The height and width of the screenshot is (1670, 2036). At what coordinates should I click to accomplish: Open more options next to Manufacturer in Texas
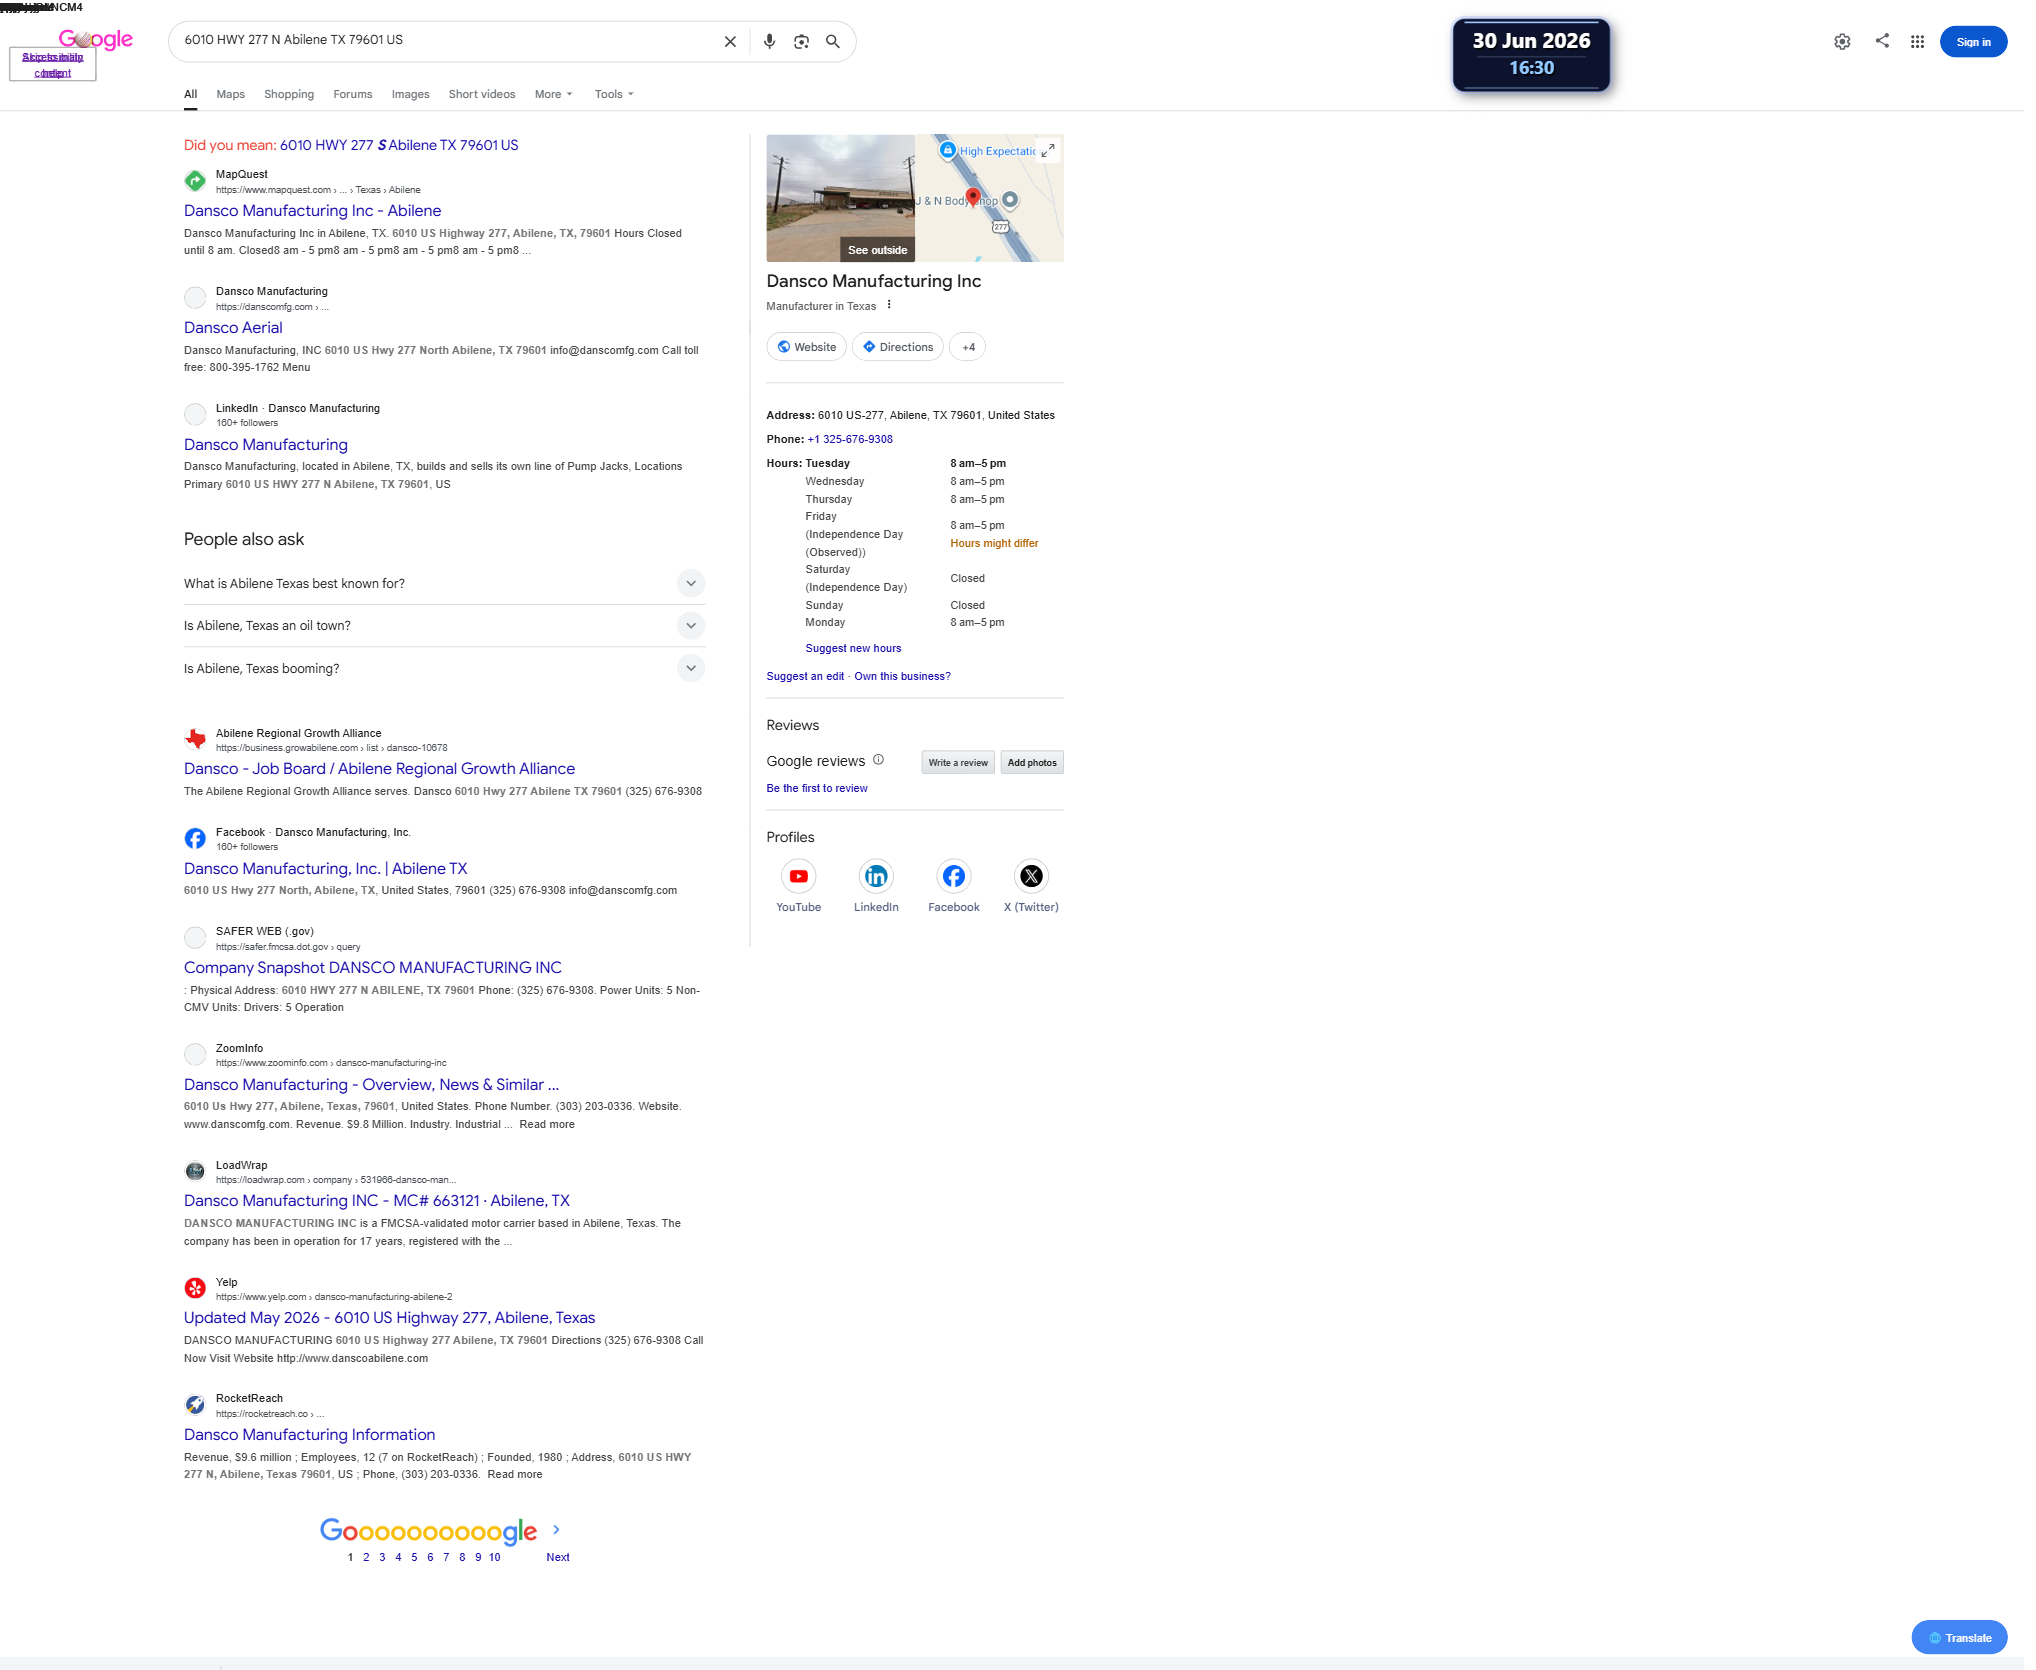889,305
